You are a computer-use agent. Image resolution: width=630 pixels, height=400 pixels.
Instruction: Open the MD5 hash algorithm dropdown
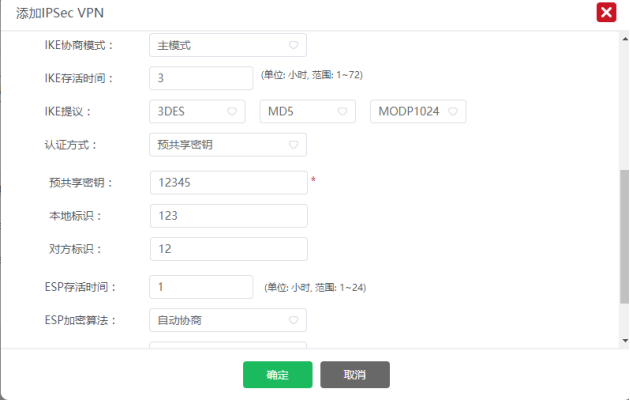tap(307, 112)
